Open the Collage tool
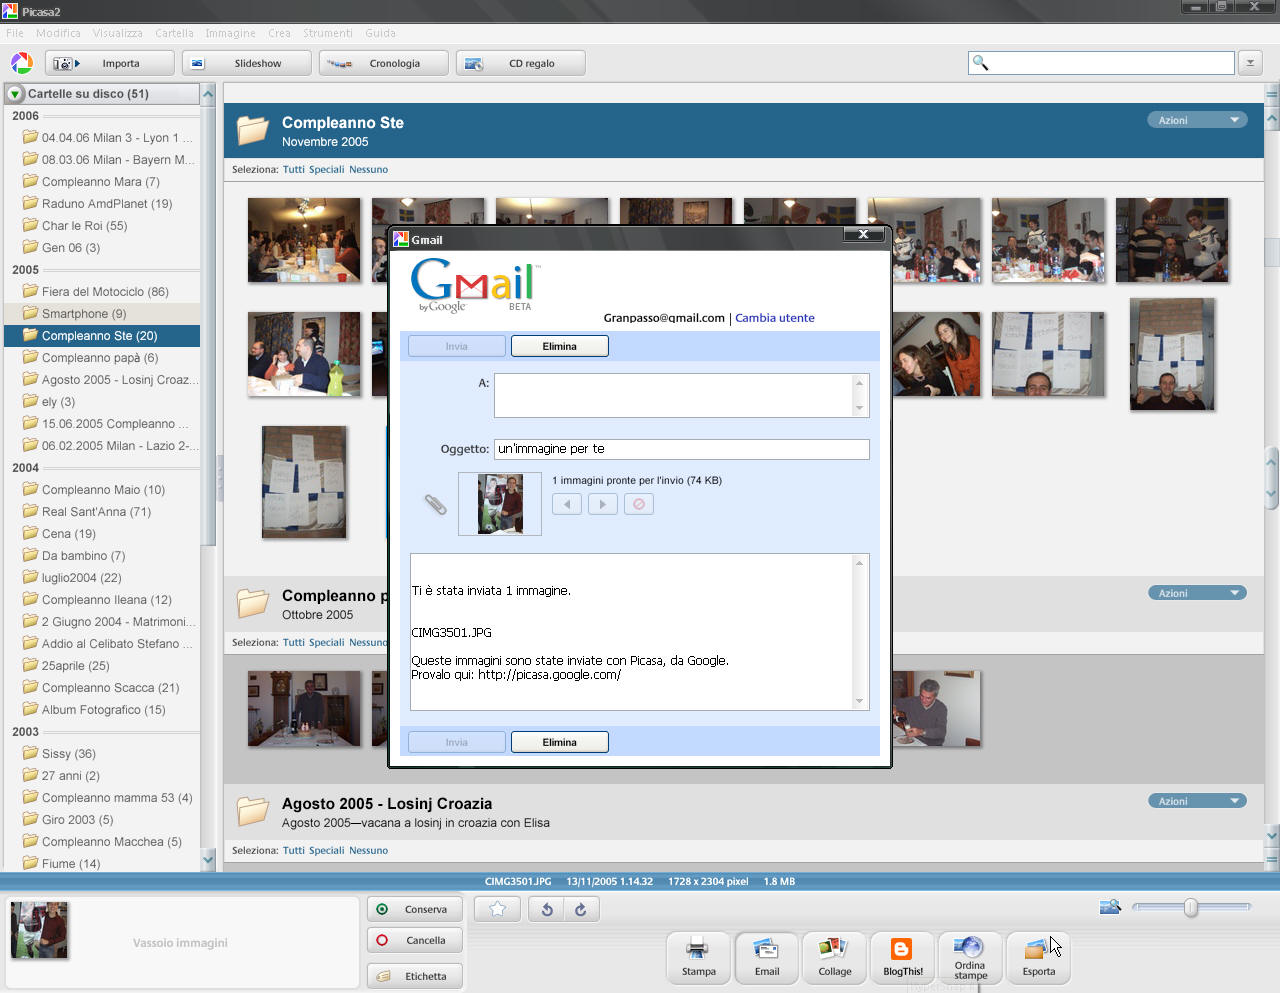 coord(834,957)
